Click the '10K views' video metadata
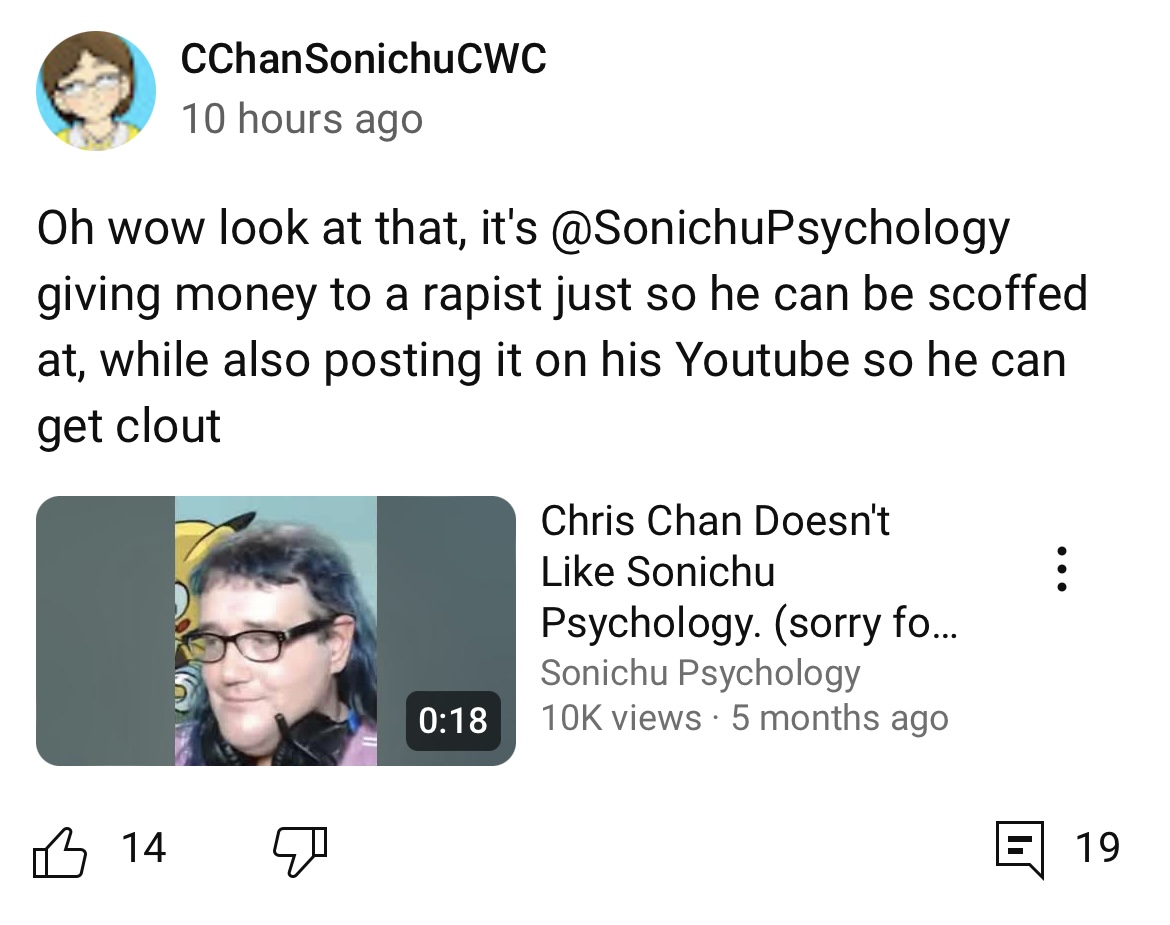Screen dimensions: 1170x925 tap(621, 718)
